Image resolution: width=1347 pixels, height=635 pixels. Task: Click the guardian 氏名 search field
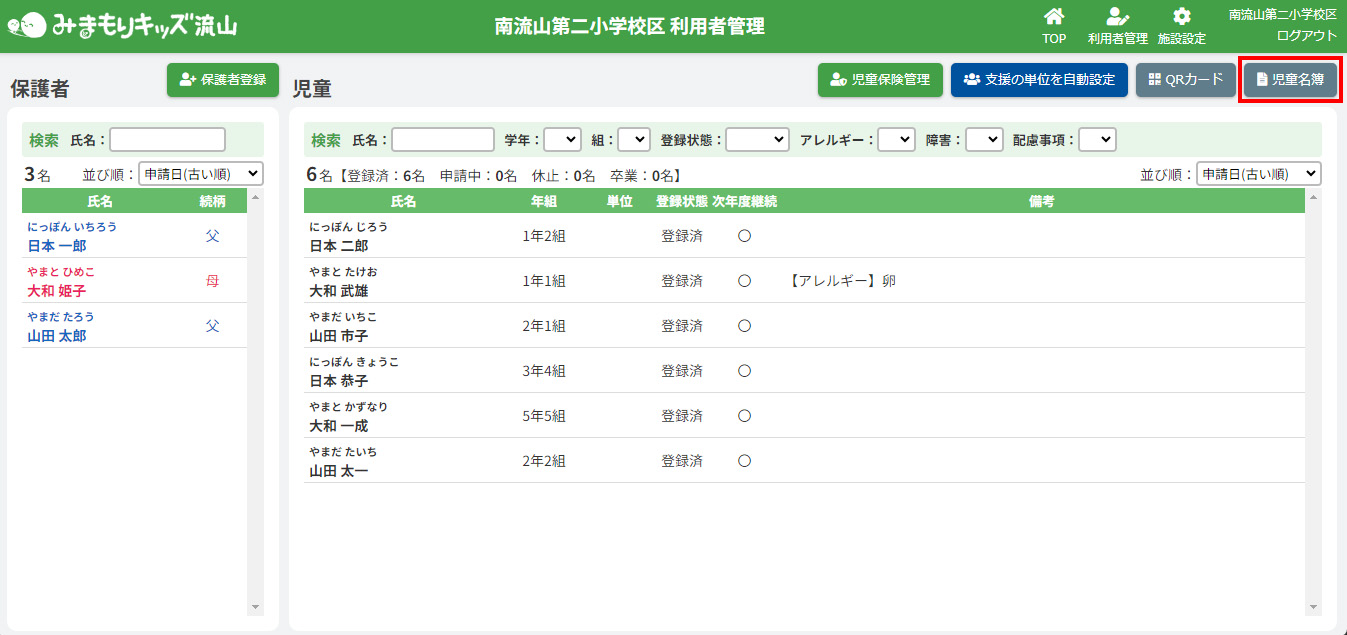[168, 140]
